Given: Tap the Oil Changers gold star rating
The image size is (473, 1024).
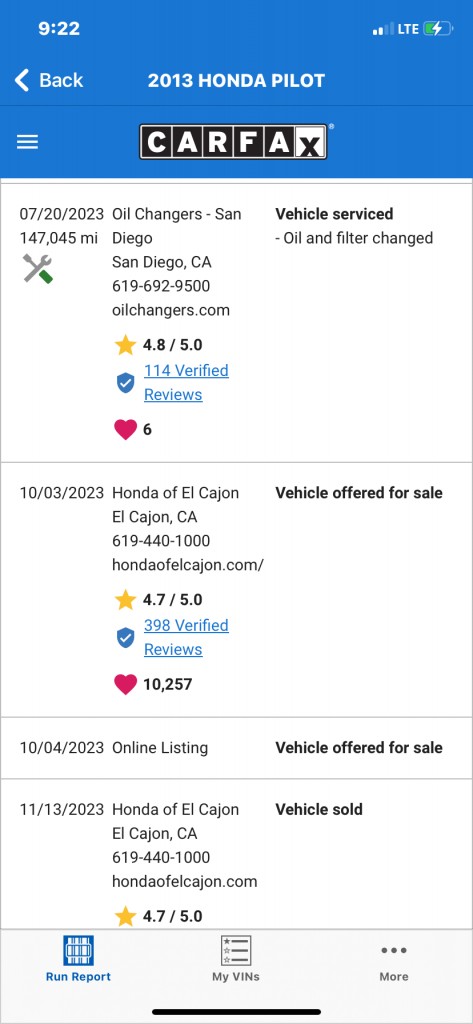Looking at the screenshot, I should [x=125, y=345].
